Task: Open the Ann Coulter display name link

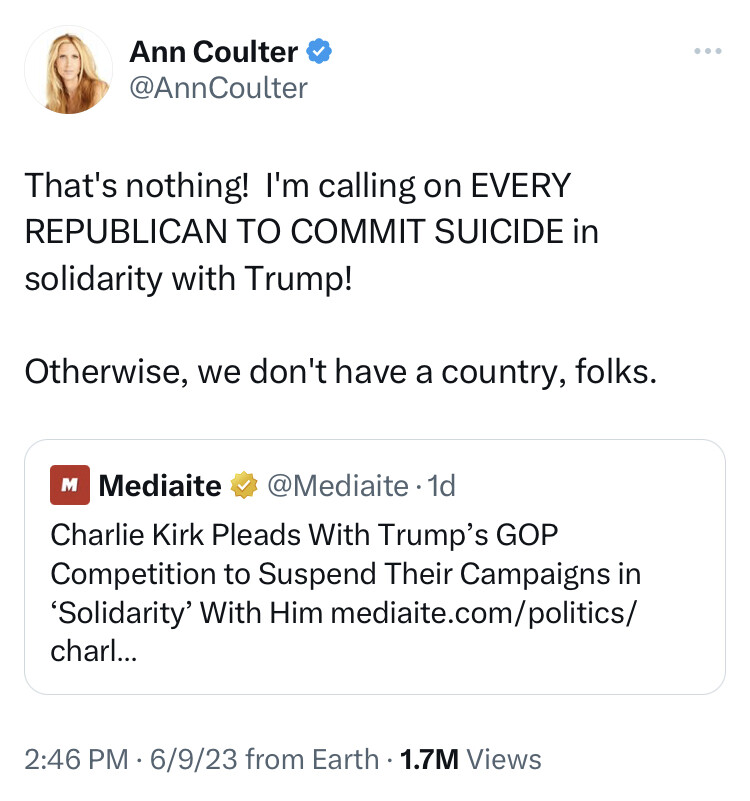Action: point(213,51)
